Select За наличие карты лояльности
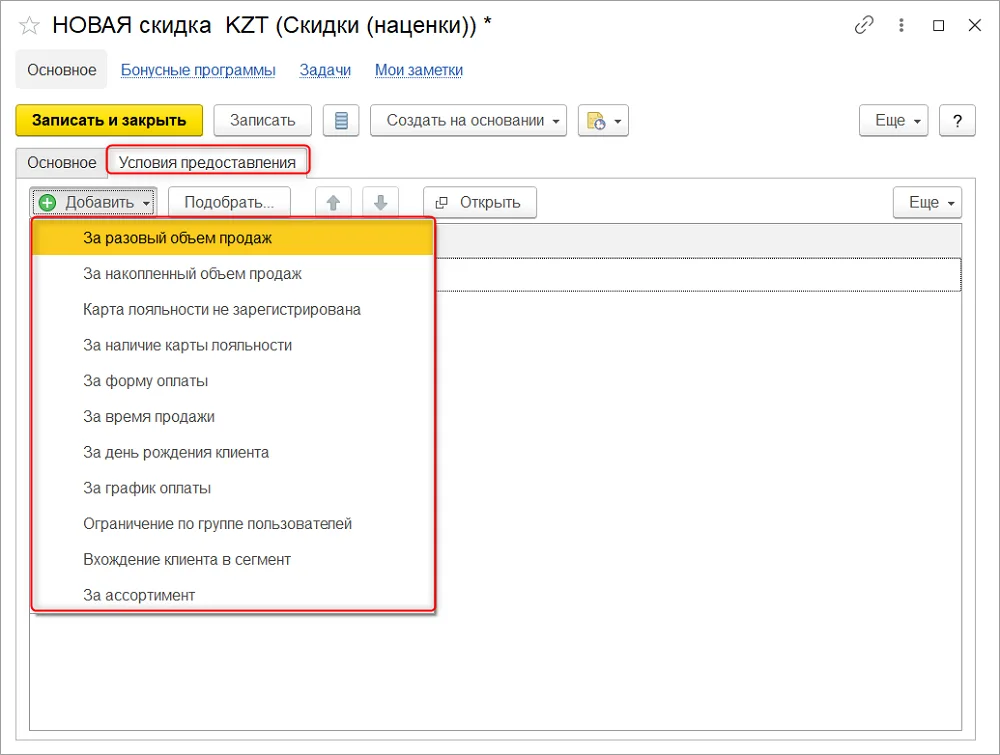 [x=233, y=345]
